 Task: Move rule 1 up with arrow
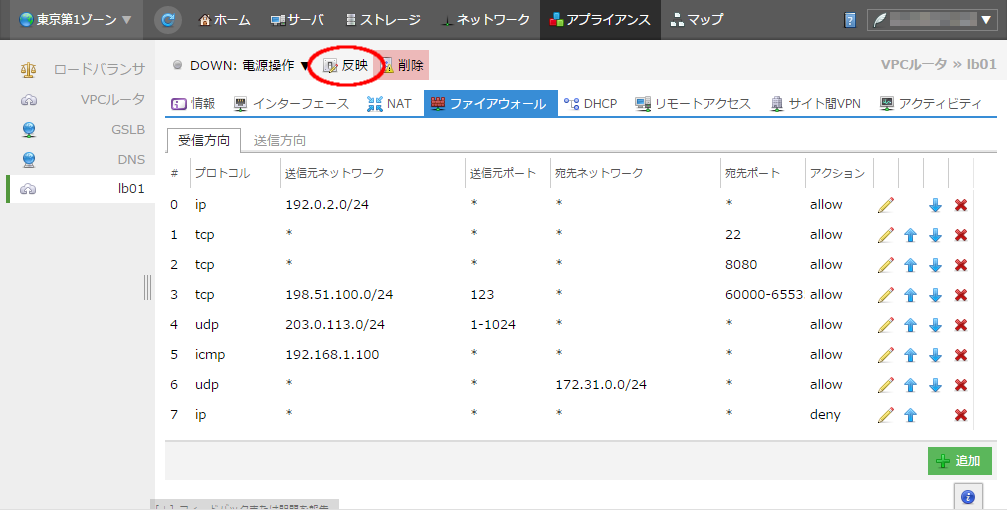point(910,235)
